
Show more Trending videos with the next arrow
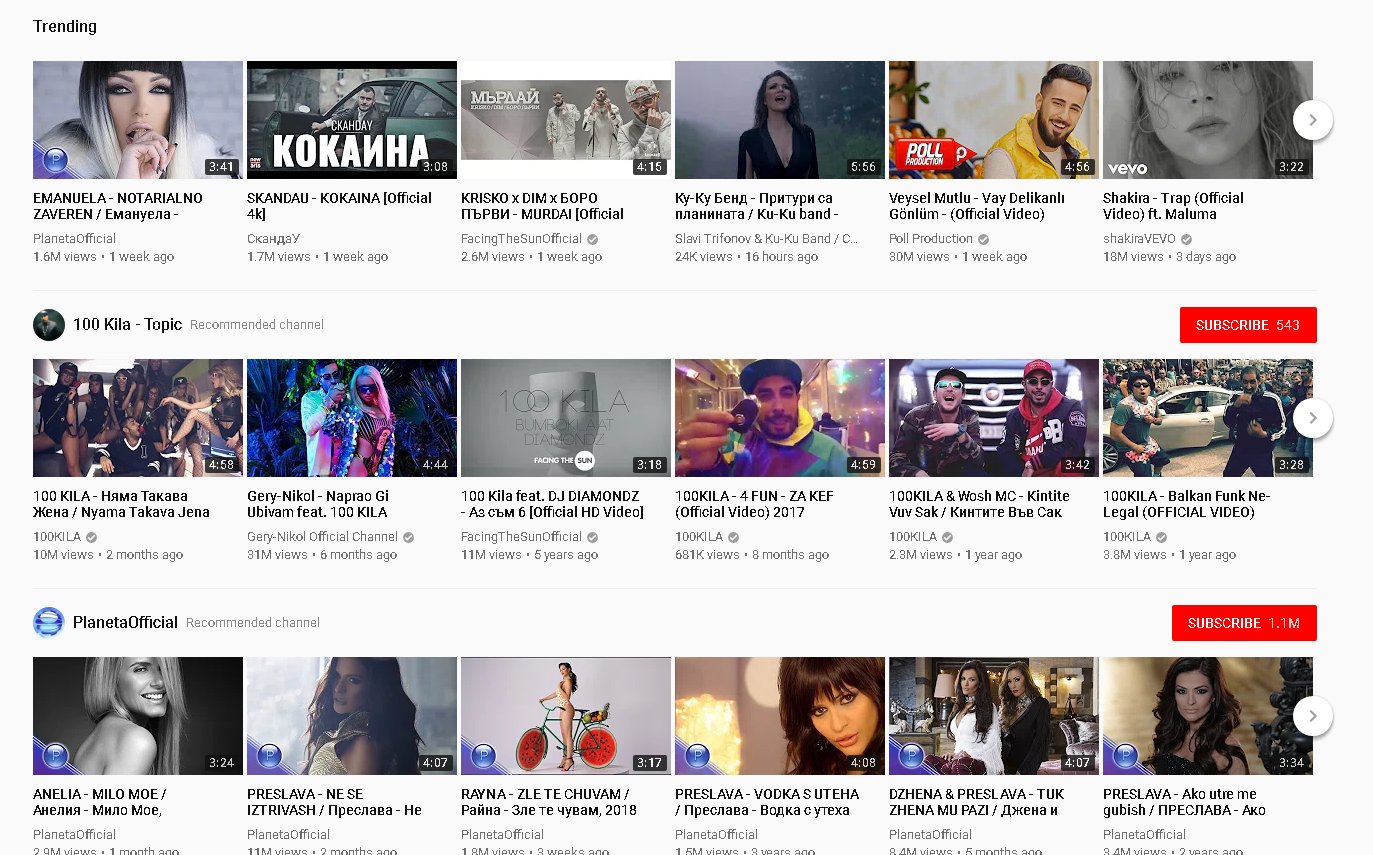pos(1313,120)
